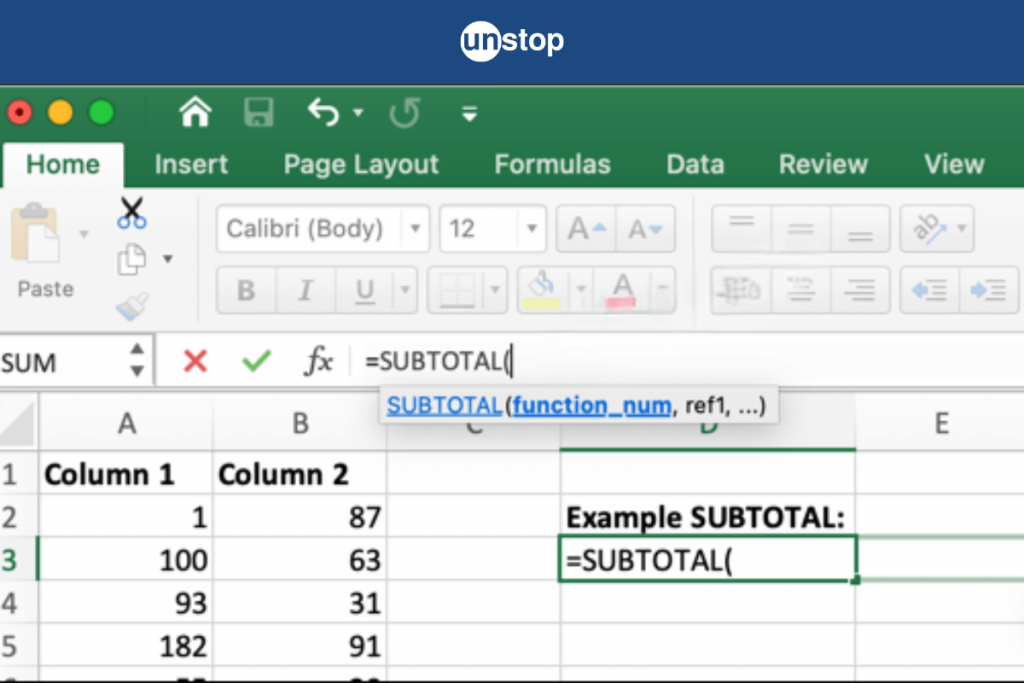
Task: Toggle Bold formatting
Action: click(x=246, y=290)
